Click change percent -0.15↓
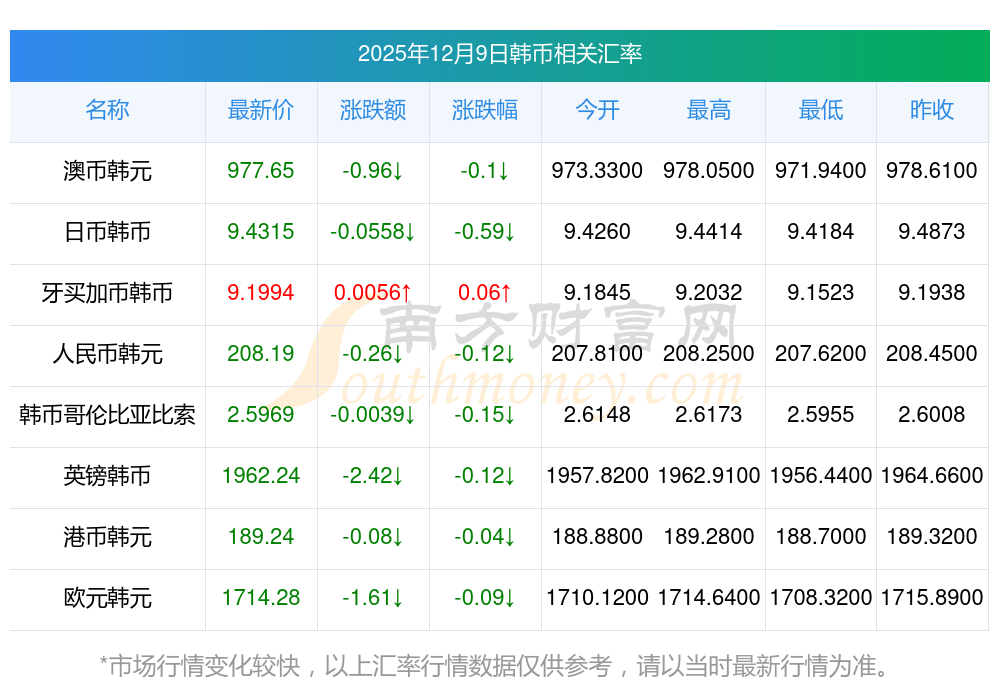This screenshot has width=1000, height=697. click(485, 415)
